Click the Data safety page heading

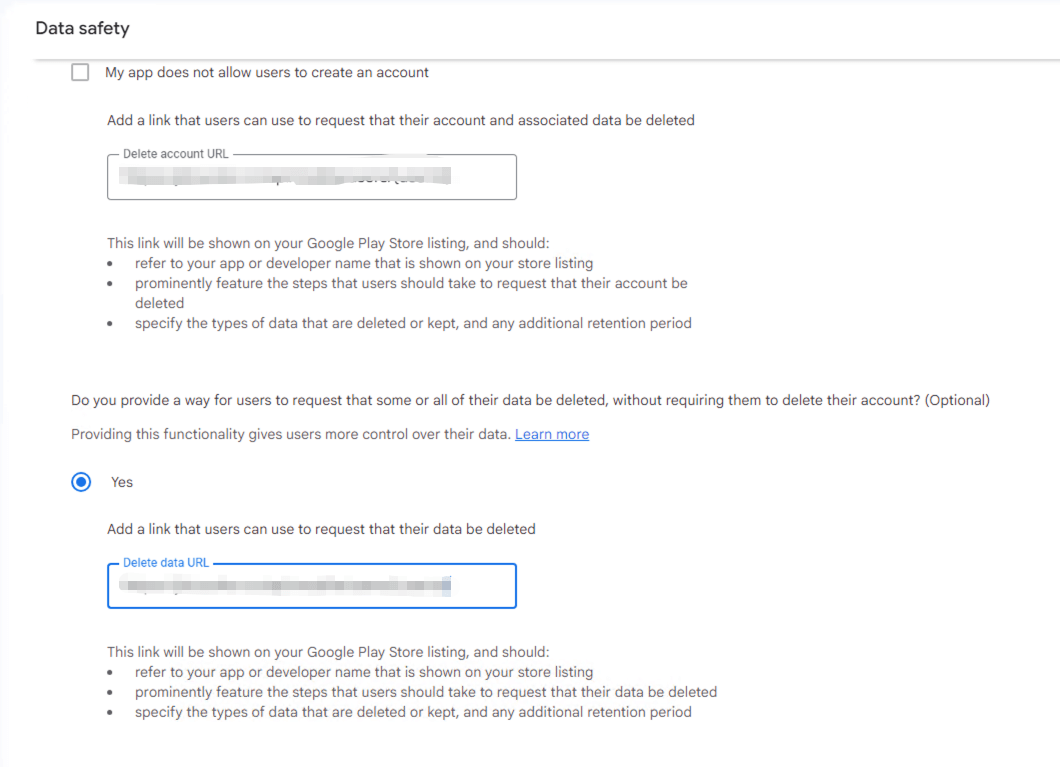click(82, 28)
